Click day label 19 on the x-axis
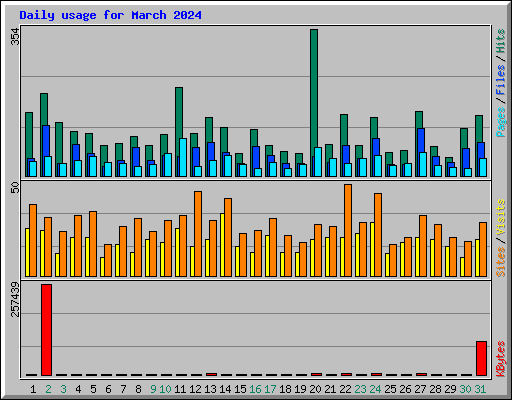512x400 pixels. [300, 389]
